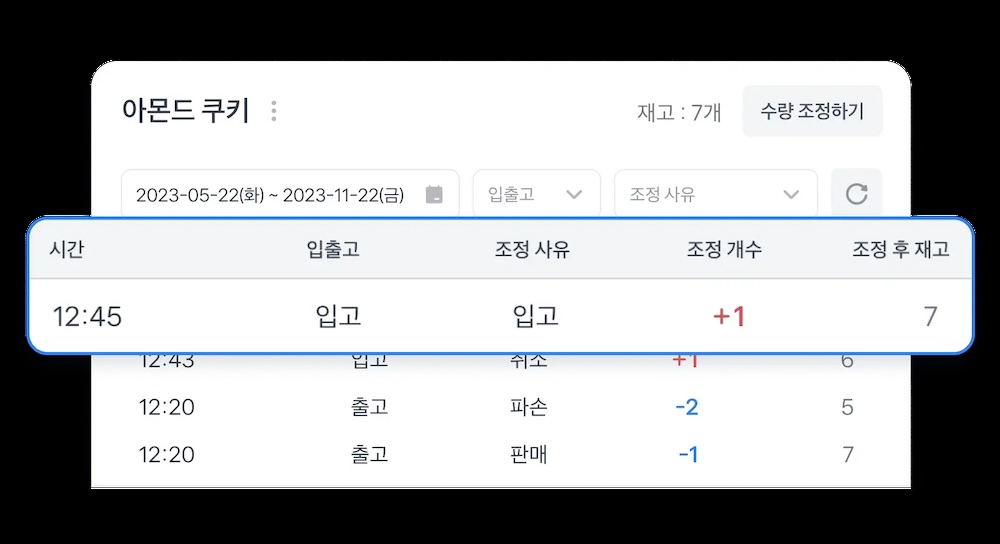Click the refresh icon button
Image resolution: width=1000 pixels, height=544 pixels.
click(856, 194)
